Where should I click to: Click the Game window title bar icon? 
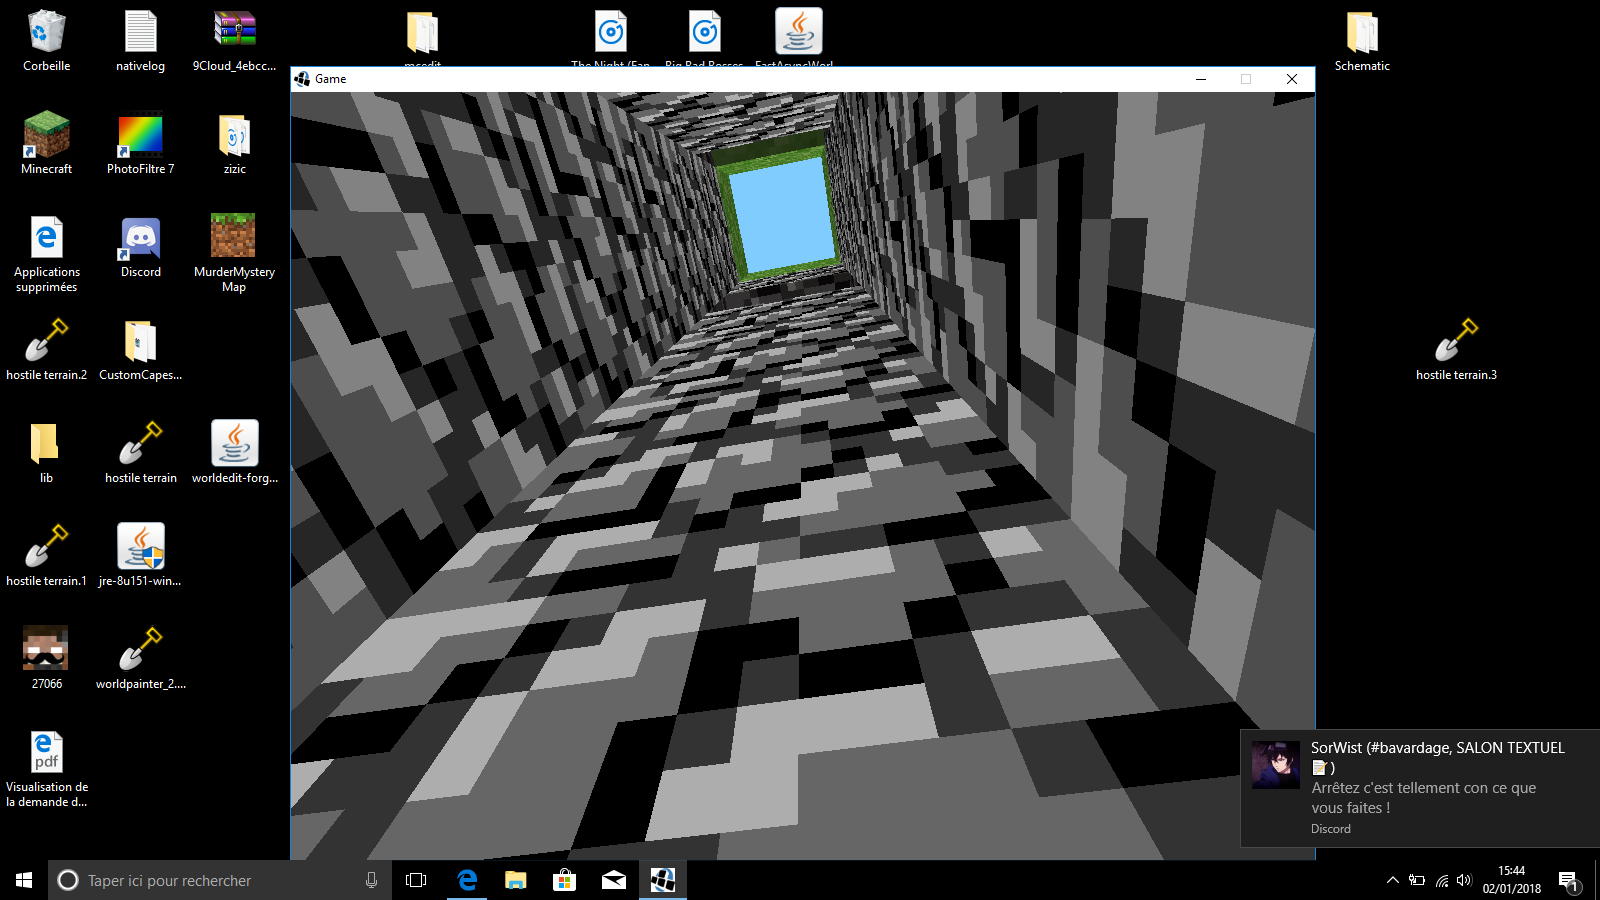[x=302, y=79]
